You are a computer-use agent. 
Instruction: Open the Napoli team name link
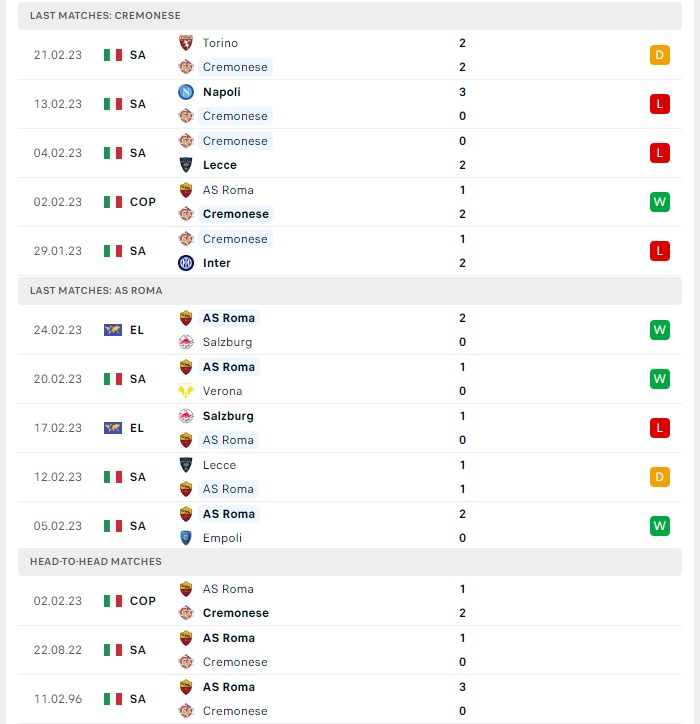point(222,92)
